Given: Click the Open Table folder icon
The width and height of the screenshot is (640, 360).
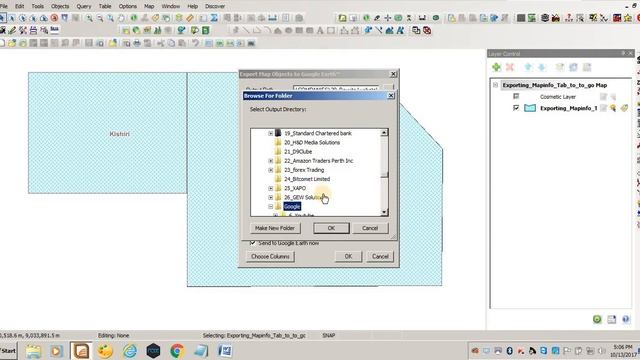Looking at the screenshot, I should click(12, 43).
